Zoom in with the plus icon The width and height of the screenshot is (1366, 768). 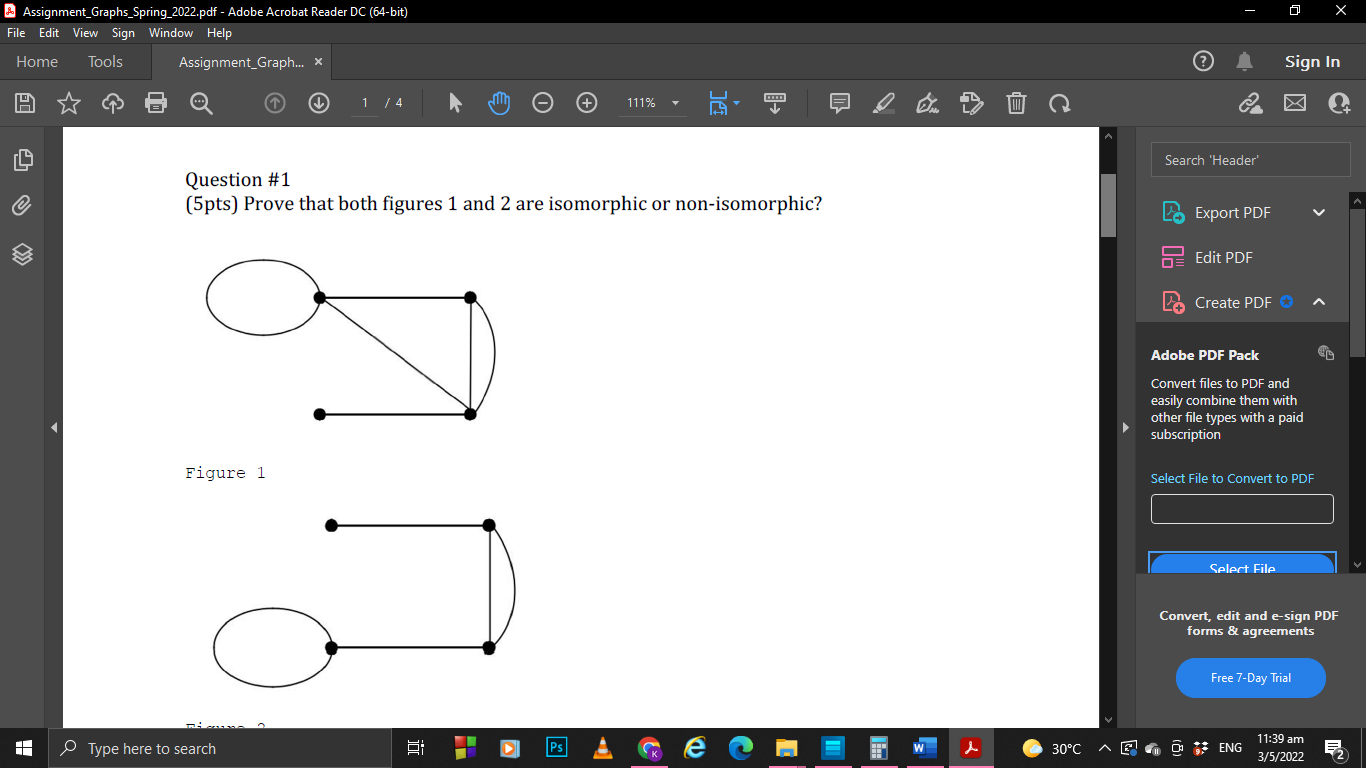pyautogui.click(x=586, y=103)
